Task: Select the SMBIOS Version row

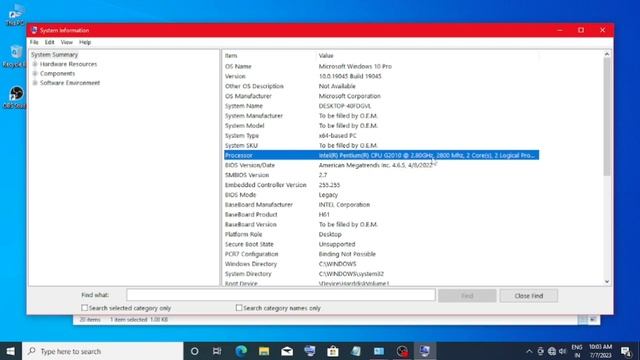Action: click(381, 175)
